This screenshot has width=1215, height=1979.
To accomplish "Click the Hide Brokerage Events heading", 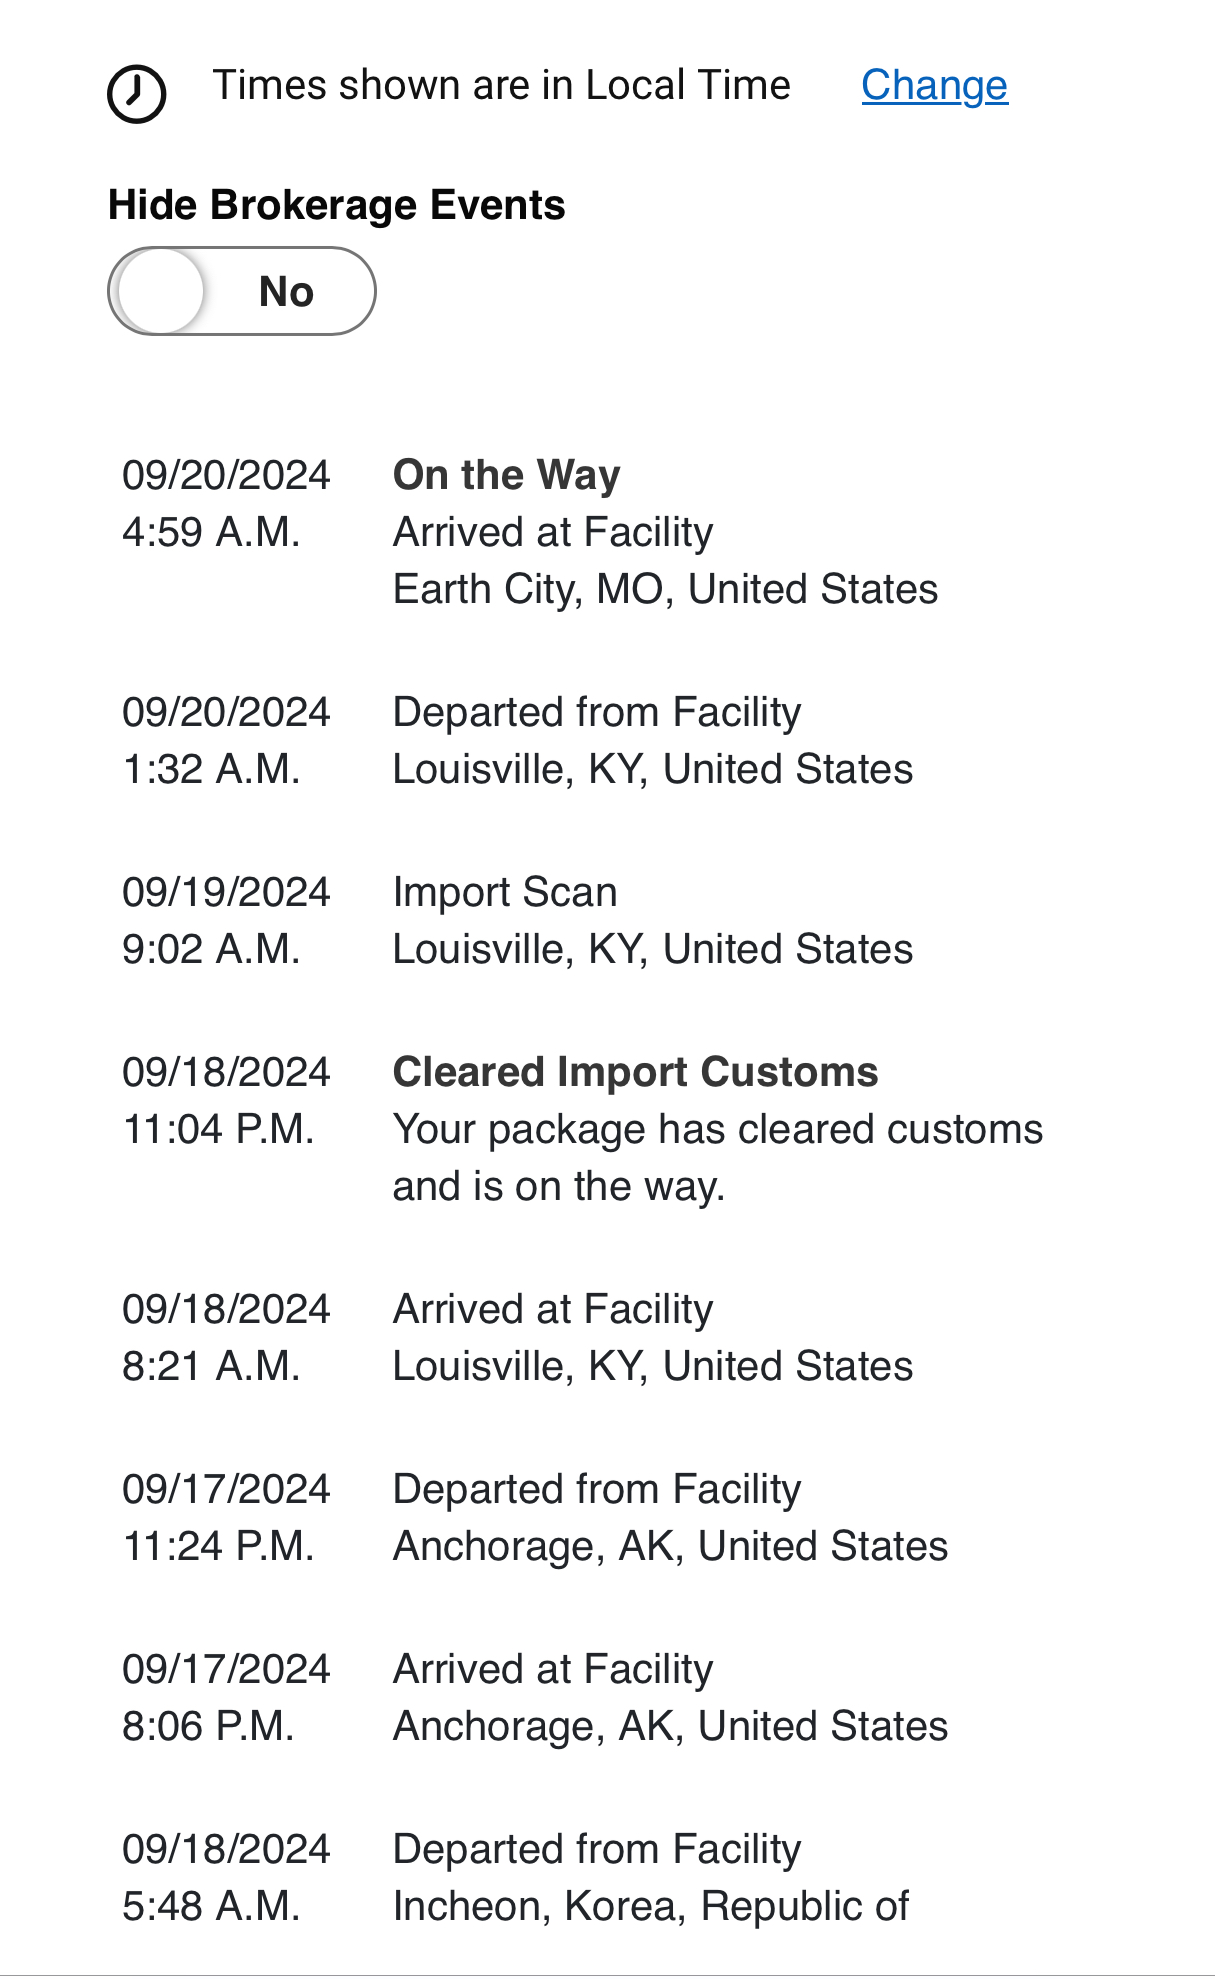I will [x=336, y=205].
